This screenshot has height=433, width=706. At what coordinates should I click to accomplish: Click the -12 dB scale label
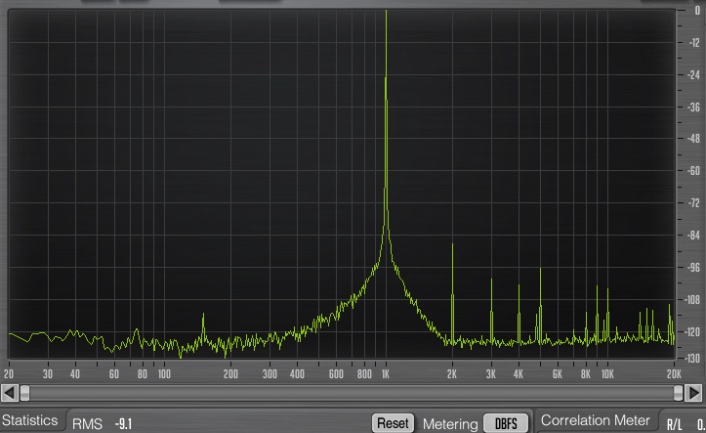click(694, 43)
